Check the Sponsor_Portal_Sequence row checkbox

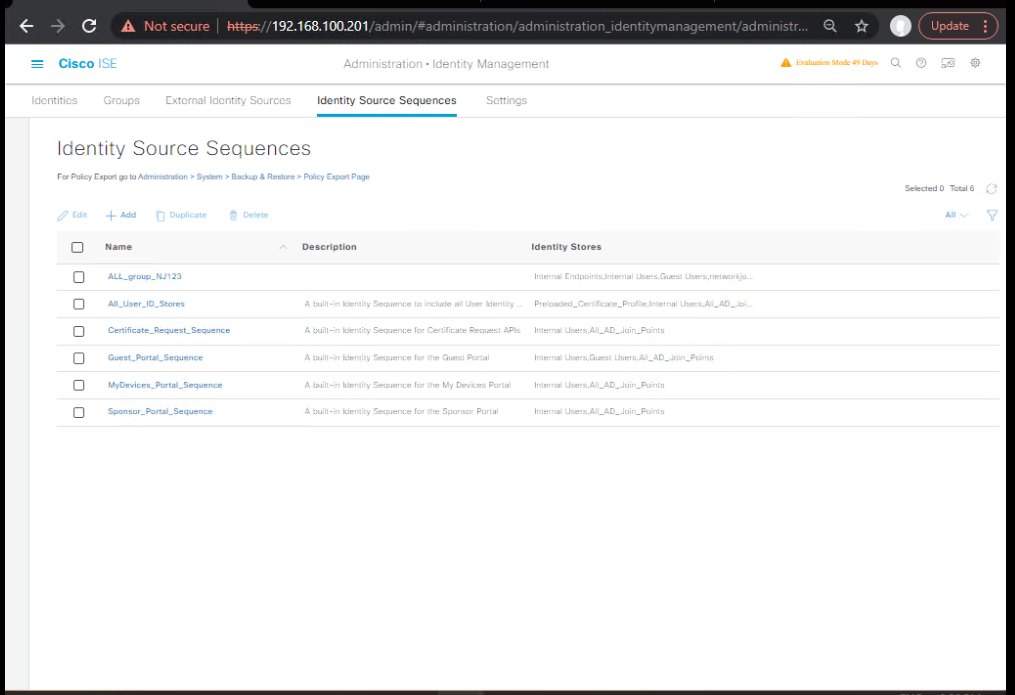click(x=78, y=412)
